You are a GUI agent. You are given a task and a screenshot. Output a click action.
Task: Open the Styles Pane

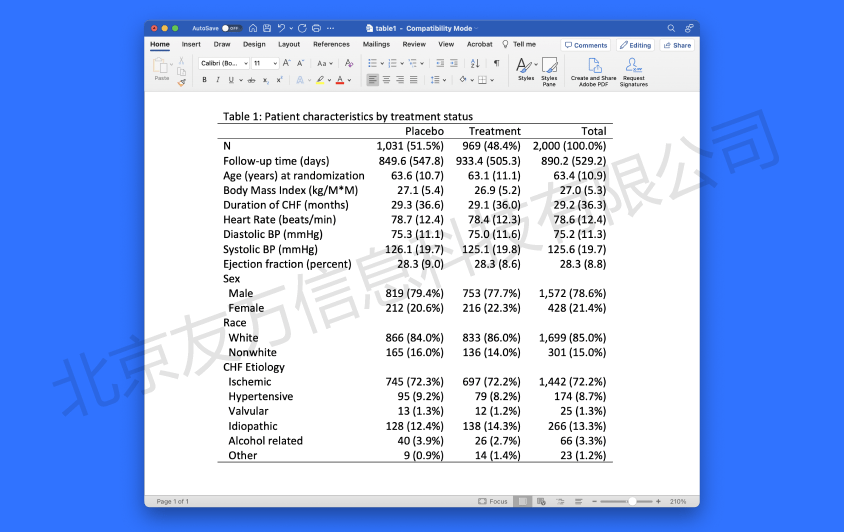pos(549,72)
